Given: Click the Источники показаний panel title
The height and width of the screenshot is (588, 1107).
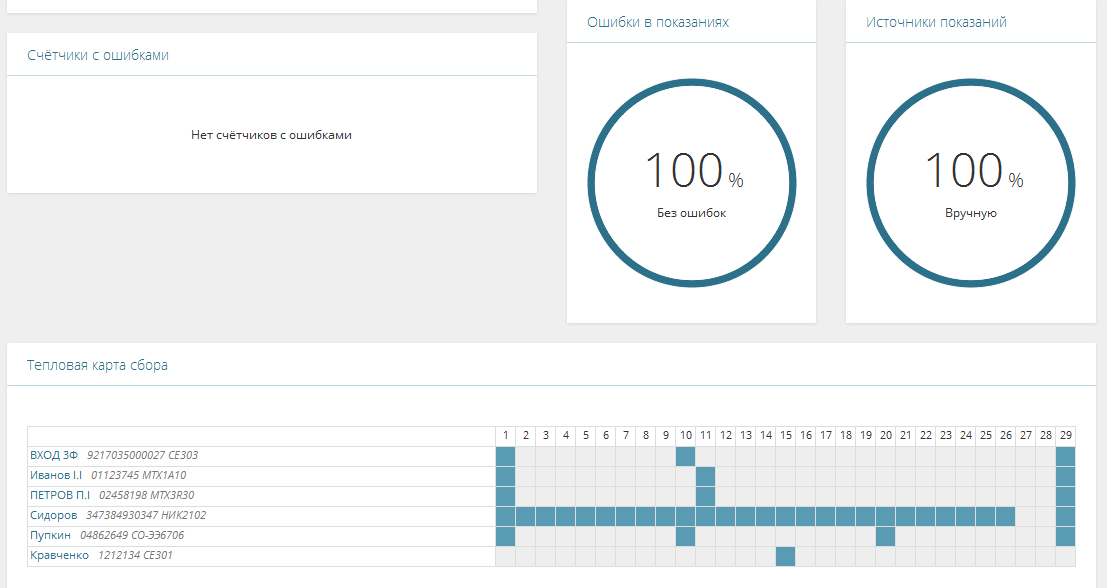Looking at the screenshot, I should coord(936,22).
